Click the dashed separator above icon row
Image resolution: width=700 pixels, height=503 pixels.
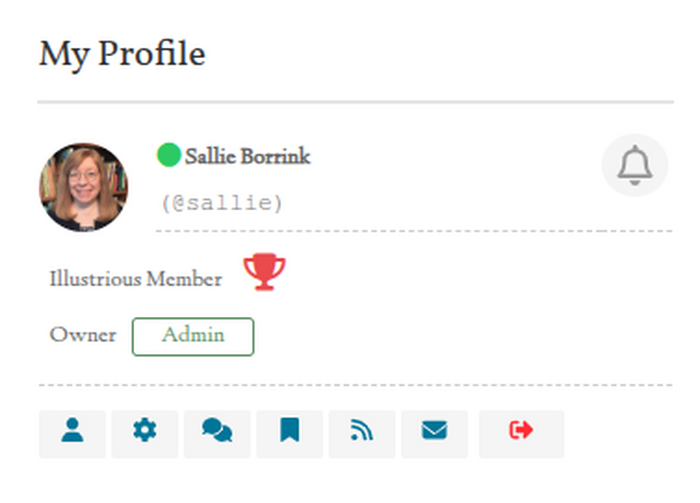(355, 385)
